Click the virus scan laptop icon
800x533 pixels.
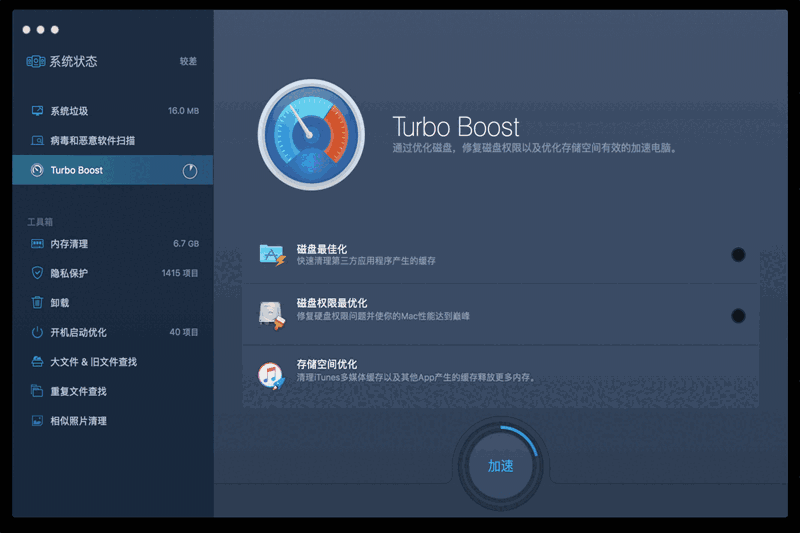coord(37,140)
